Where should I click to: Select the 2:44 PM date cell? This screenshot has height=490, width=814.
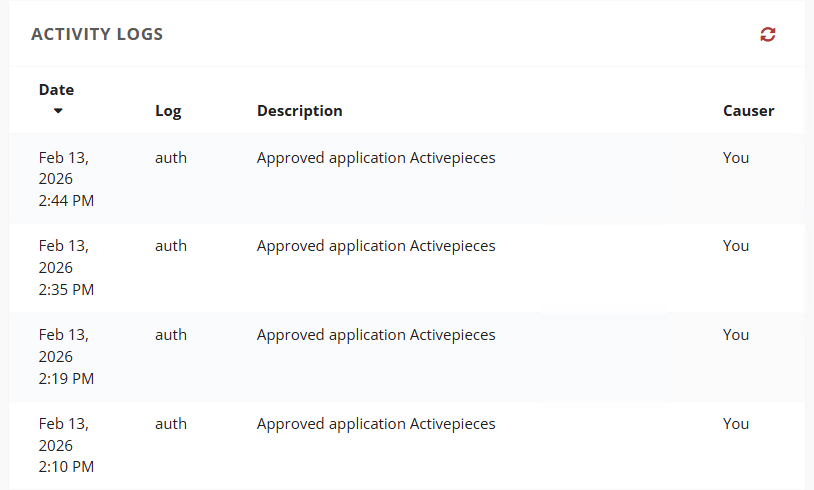pyautogui.click(x=67, y=179)
